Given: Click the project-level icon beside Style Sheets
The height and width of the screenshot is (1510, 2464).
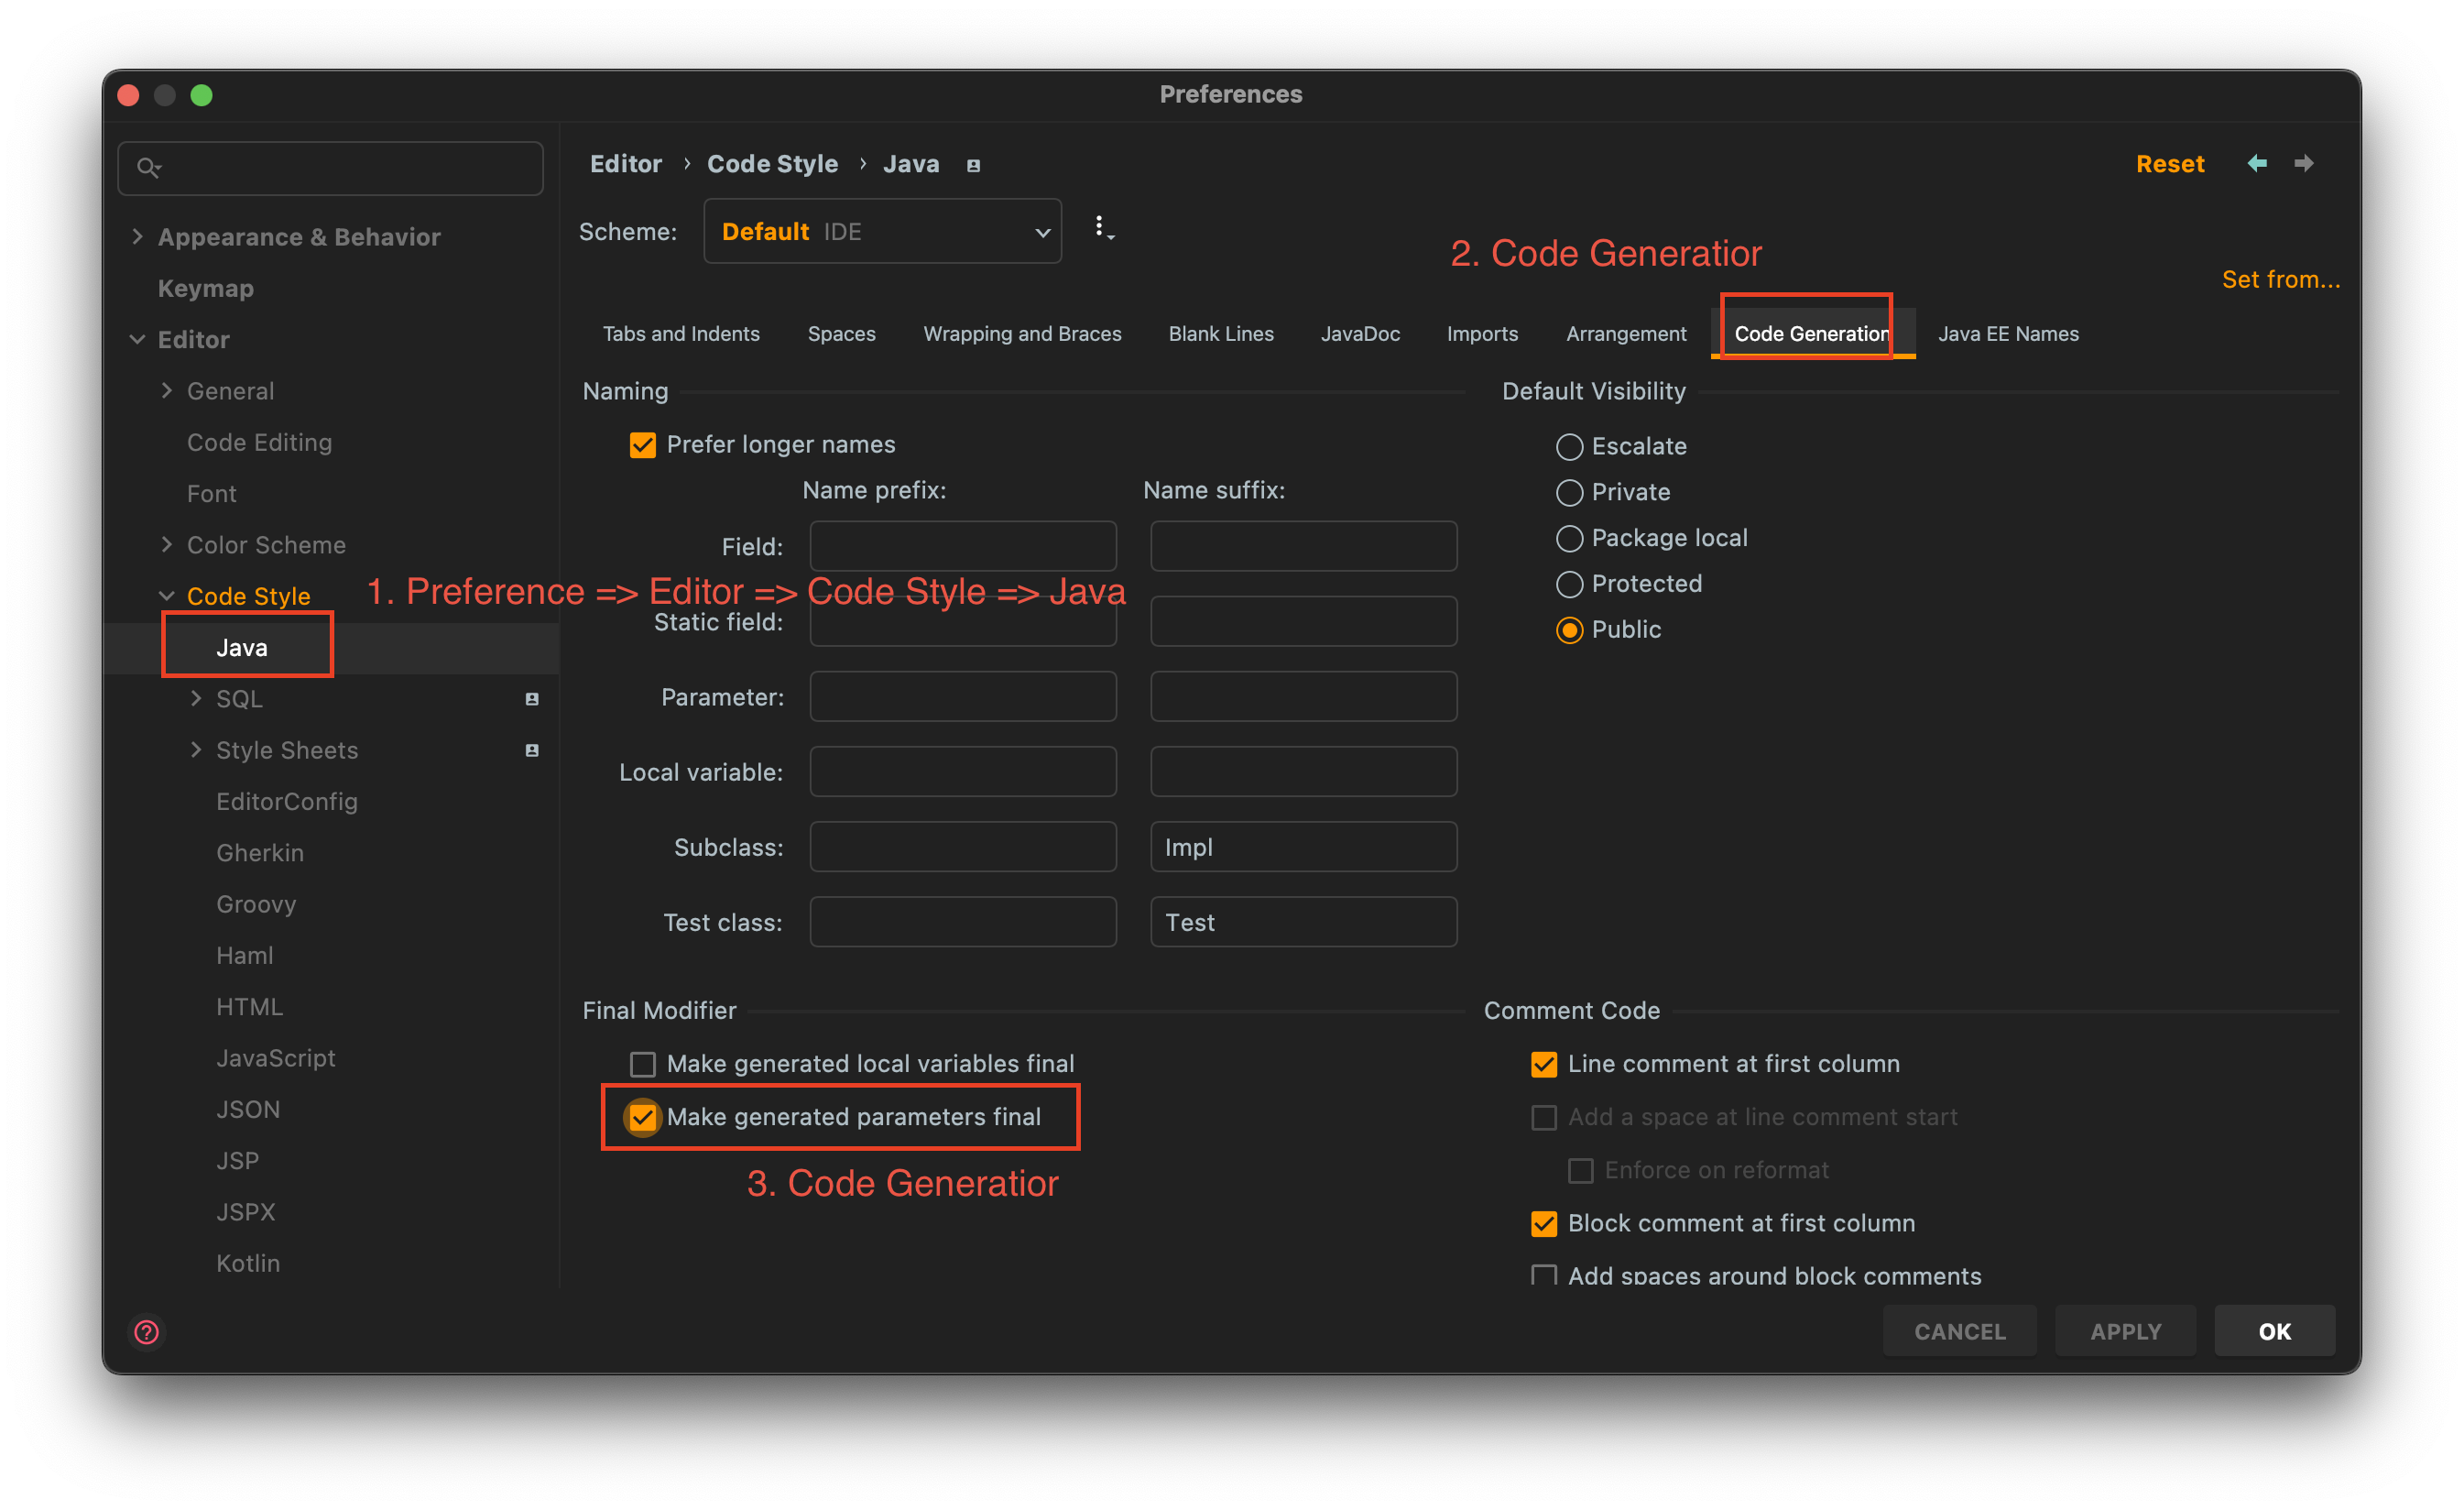Looking at the screenshot, I should point(532,750).
